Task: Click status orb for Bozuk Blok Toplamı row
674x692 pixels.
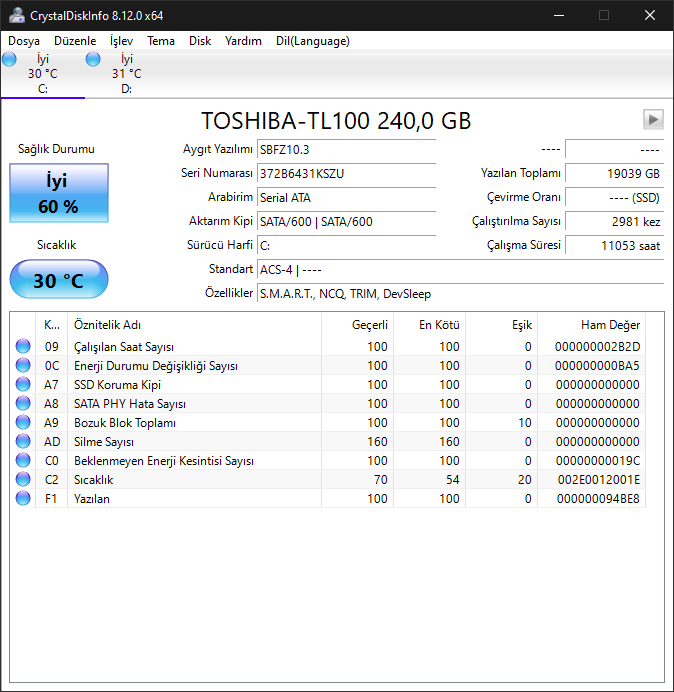Action: pyautogui.click(x=23, y=422)
